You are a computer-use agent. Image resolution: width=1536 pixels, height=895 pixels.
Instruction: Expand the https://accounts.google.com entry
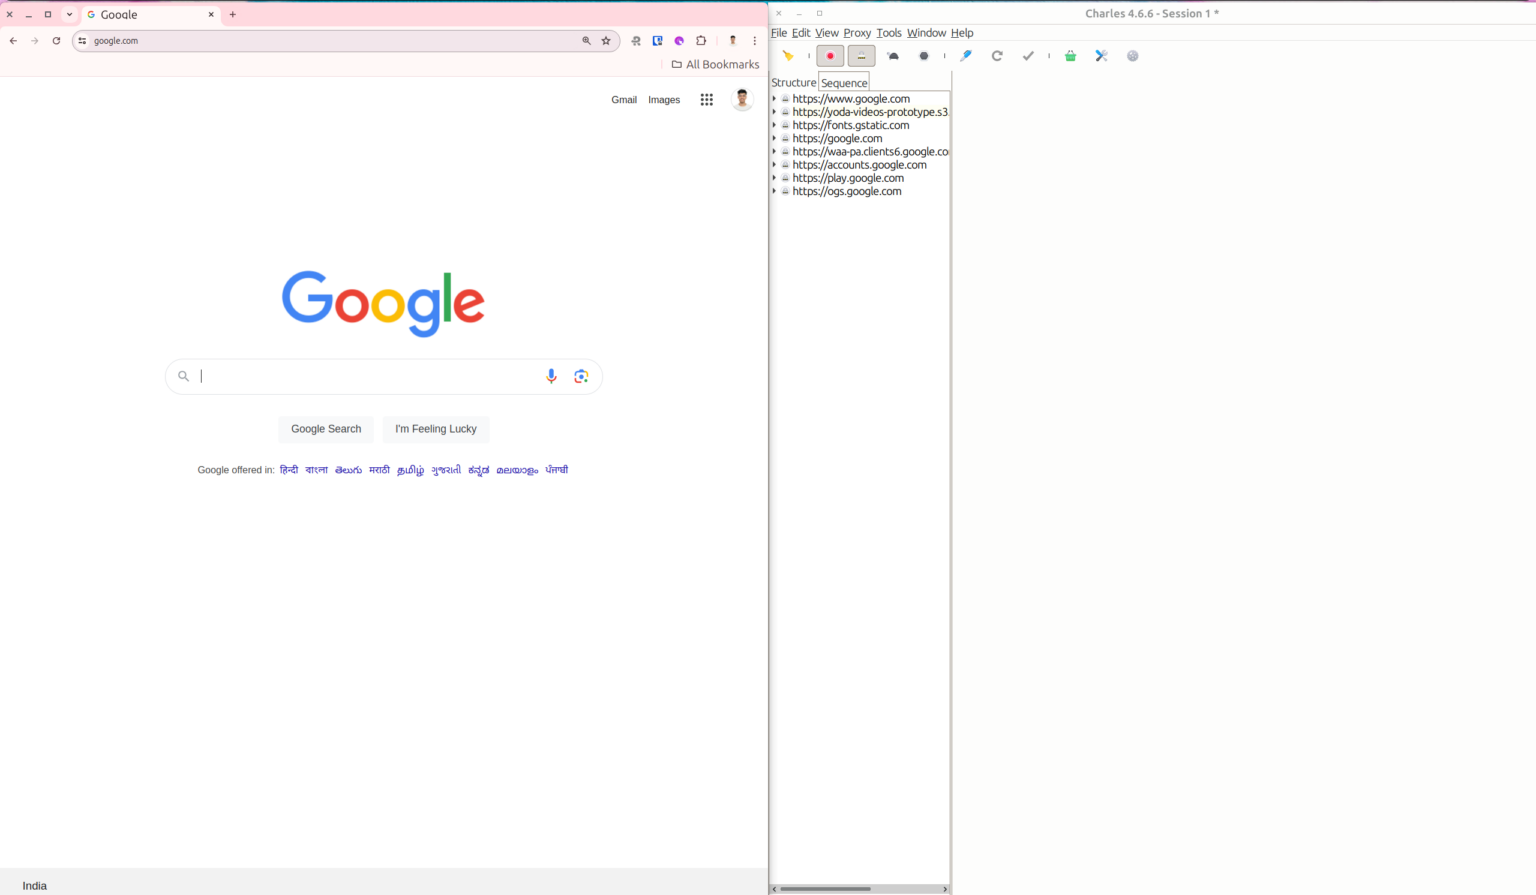point(773,164)
